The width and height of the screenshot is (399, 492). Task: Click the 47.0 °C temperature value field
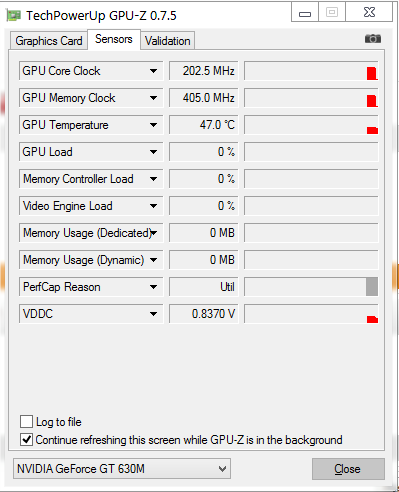(203, 125)
